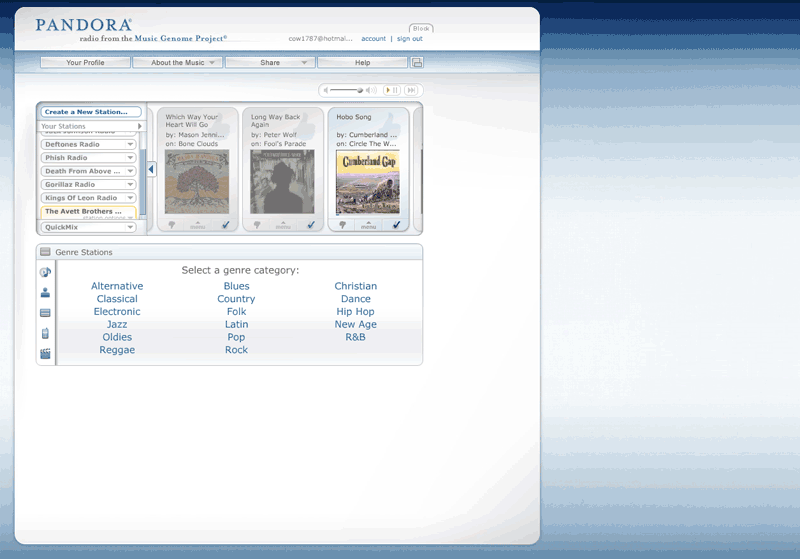Choose the Dance genre
The image size is (800, 559).
pyautogui.click(x=356, y=299)
